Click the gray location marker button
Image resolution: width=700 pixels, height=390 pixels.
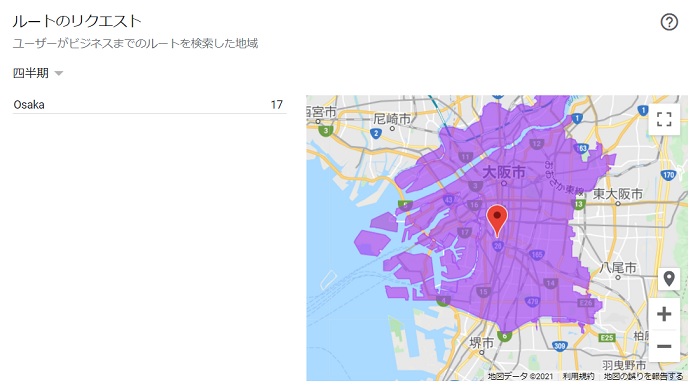click(669, 278)
